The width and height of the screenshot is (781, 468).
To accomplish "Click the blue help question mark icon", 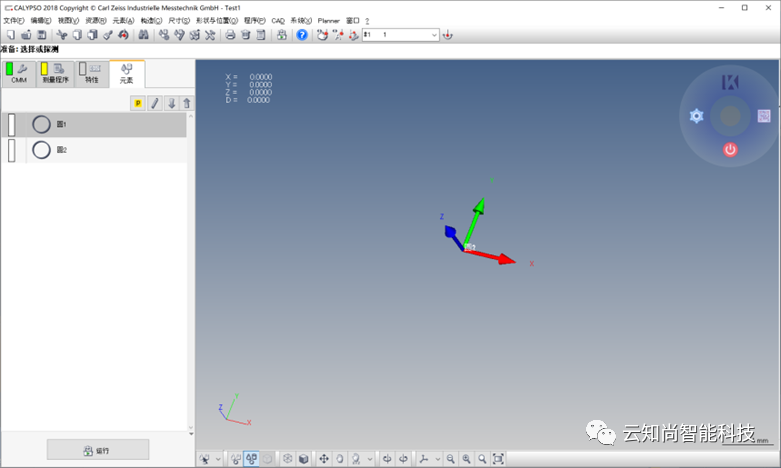I will [x=302, y=35].
